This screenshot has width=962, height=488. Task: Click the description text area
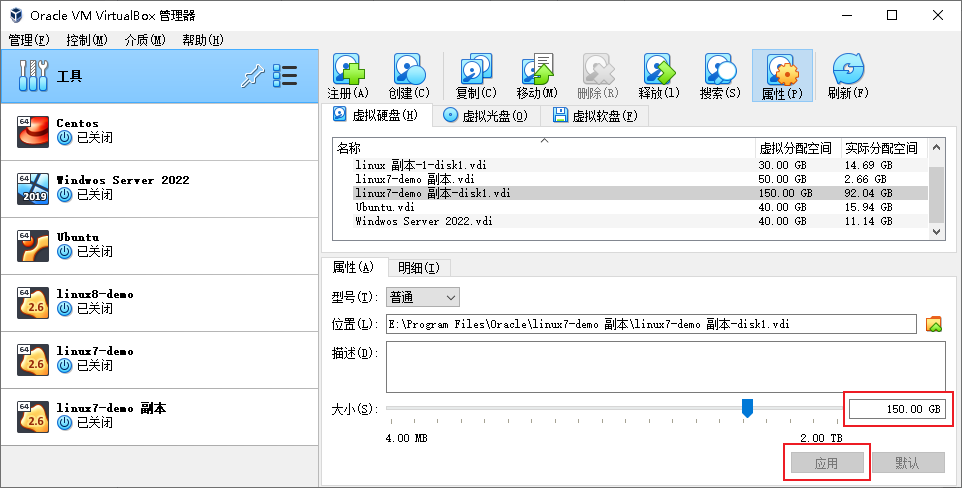coord(666,367)
